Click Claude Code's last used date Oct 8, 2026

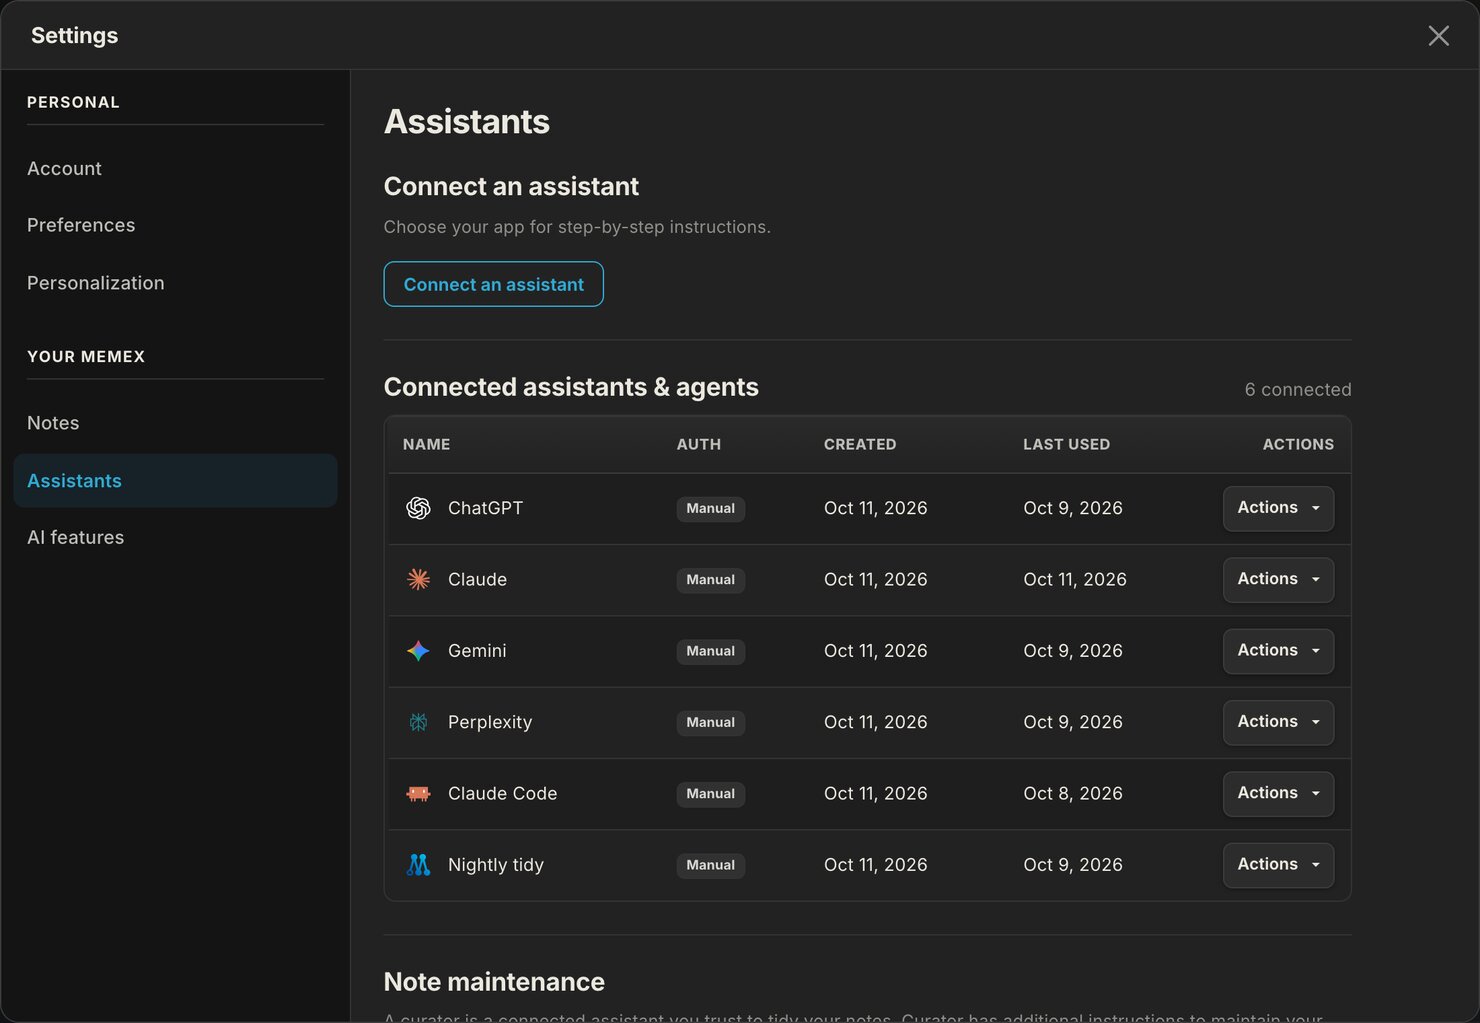coord(1073,793)
